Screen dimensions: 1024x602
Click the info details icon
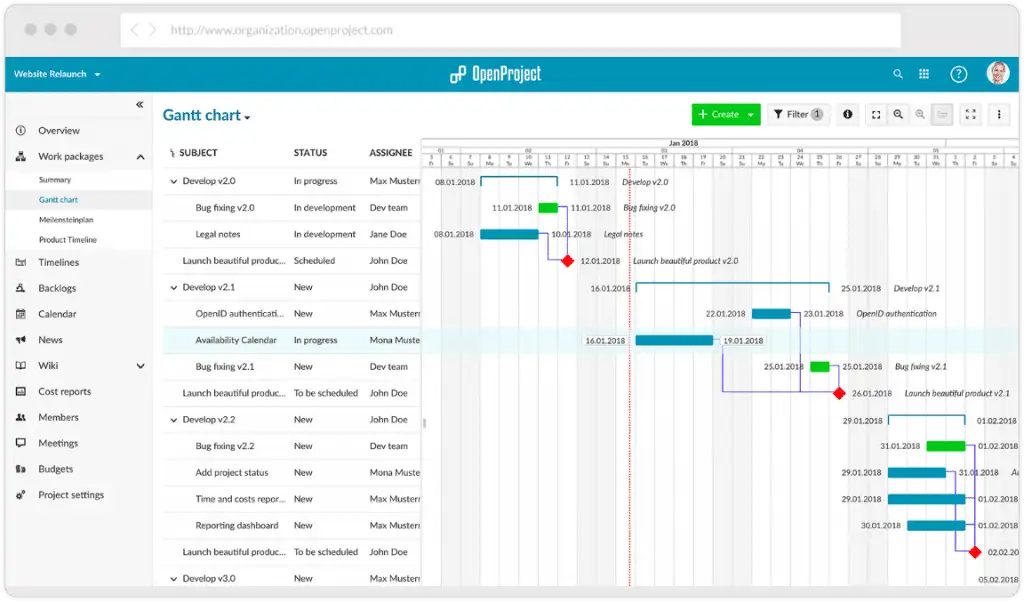click(x=847, y=114)
